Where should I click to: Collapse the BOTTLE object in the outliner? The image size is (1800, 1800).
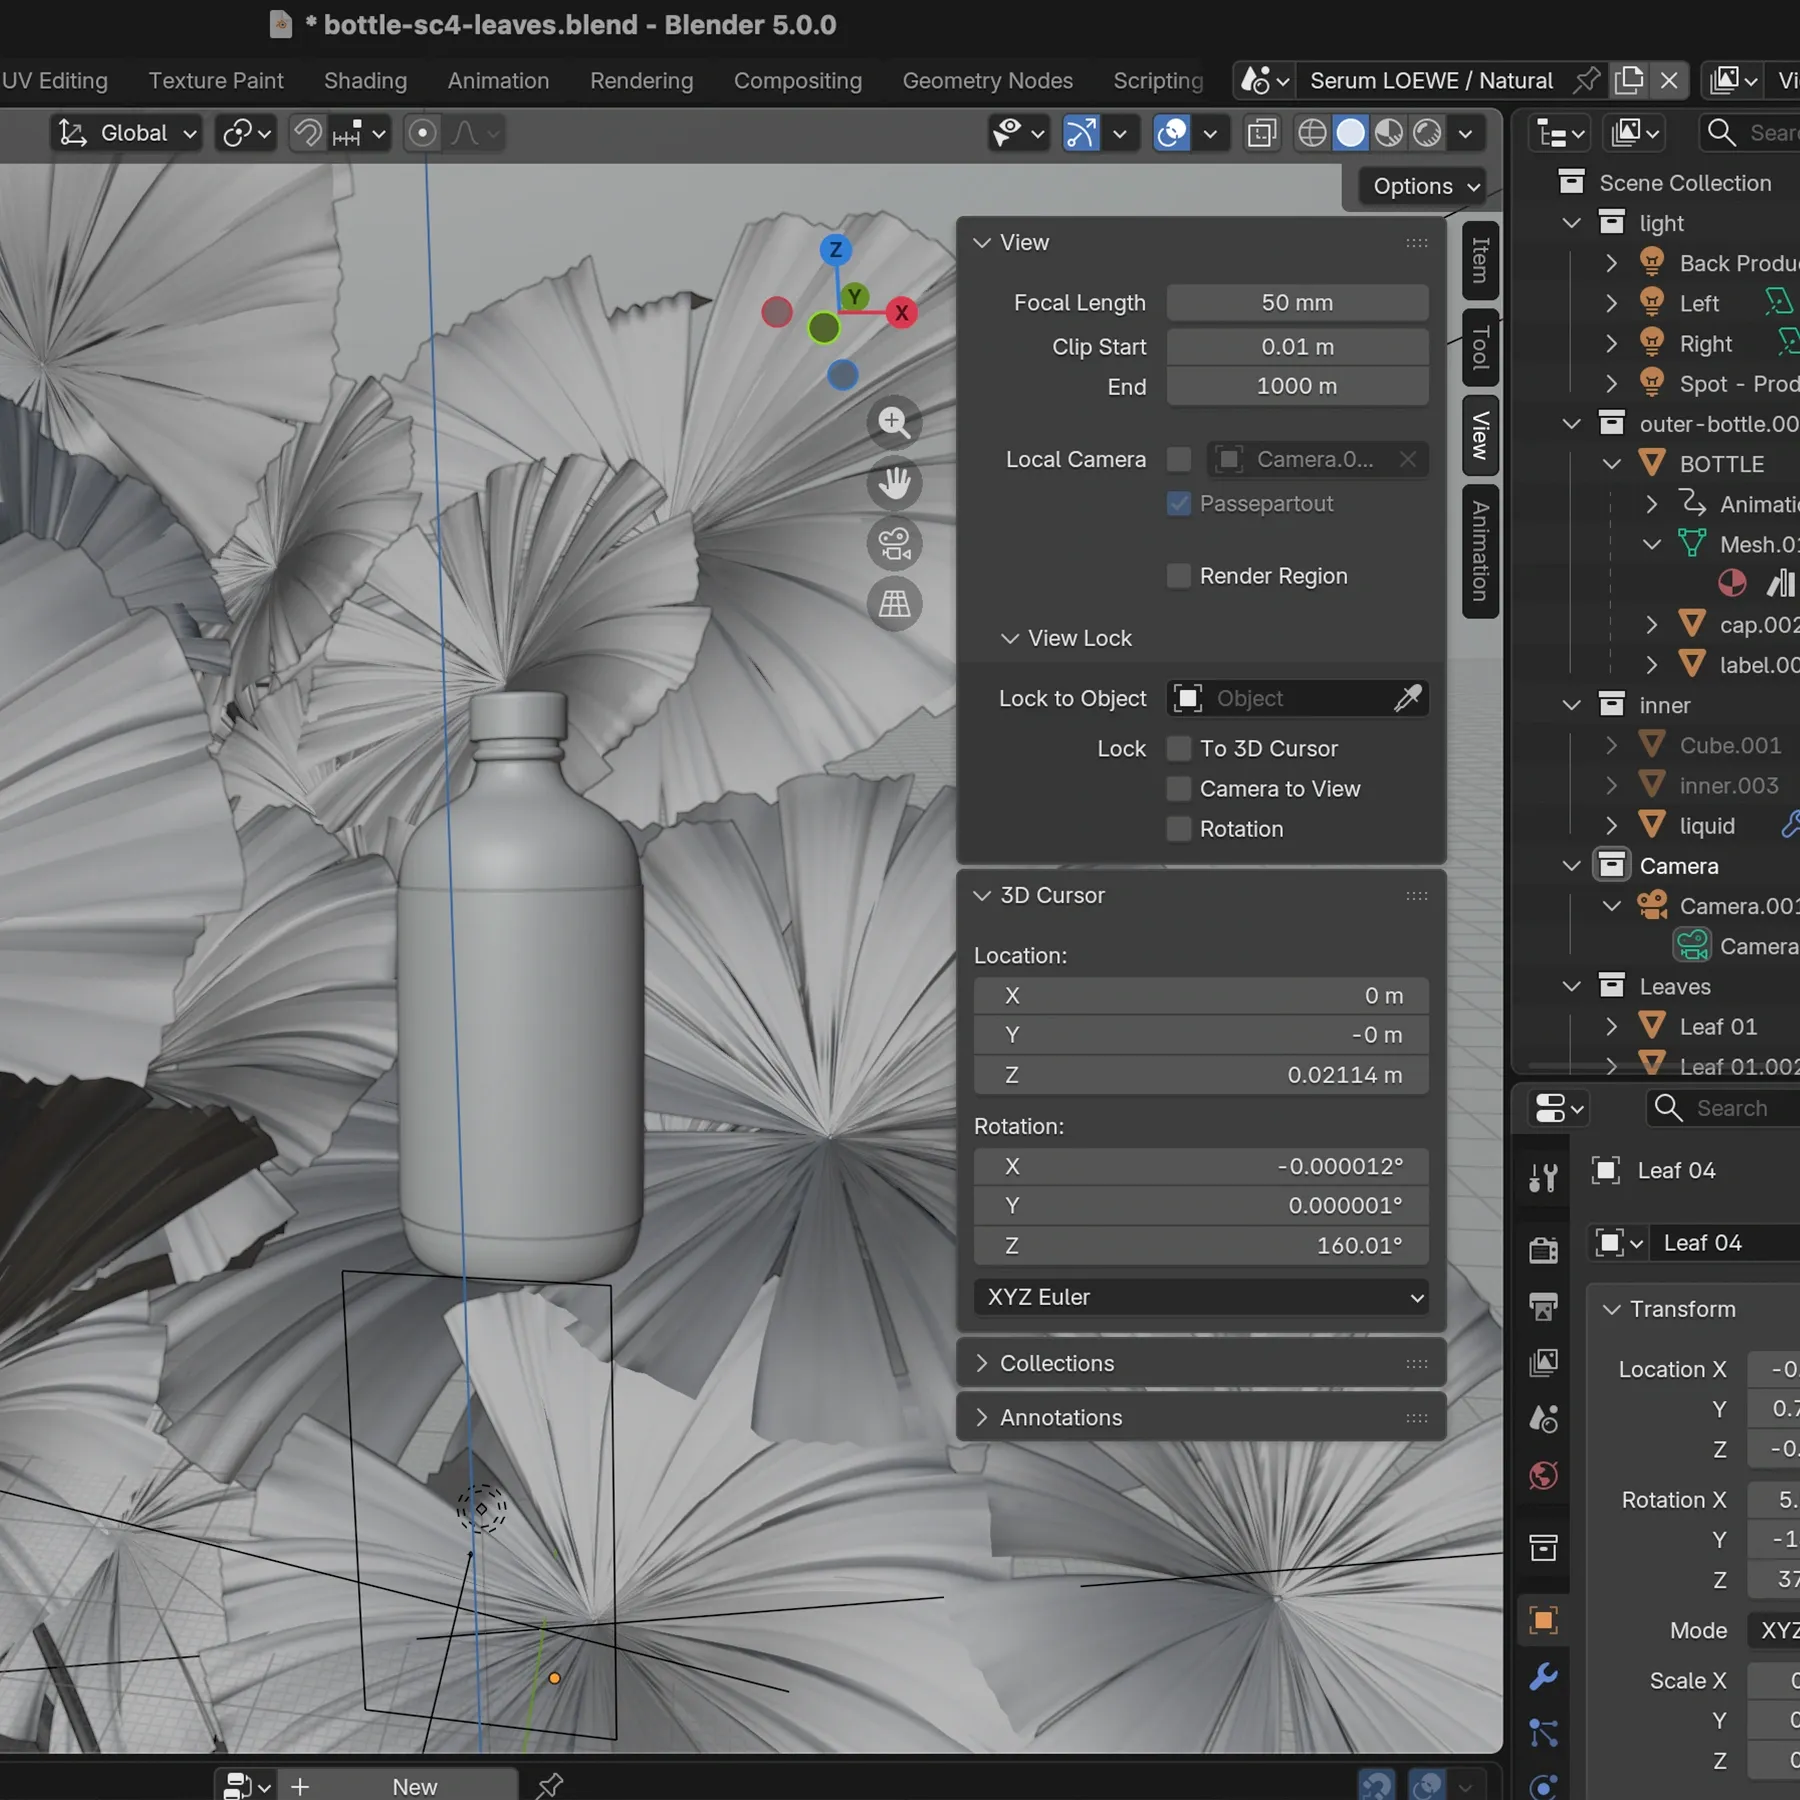1612,463
